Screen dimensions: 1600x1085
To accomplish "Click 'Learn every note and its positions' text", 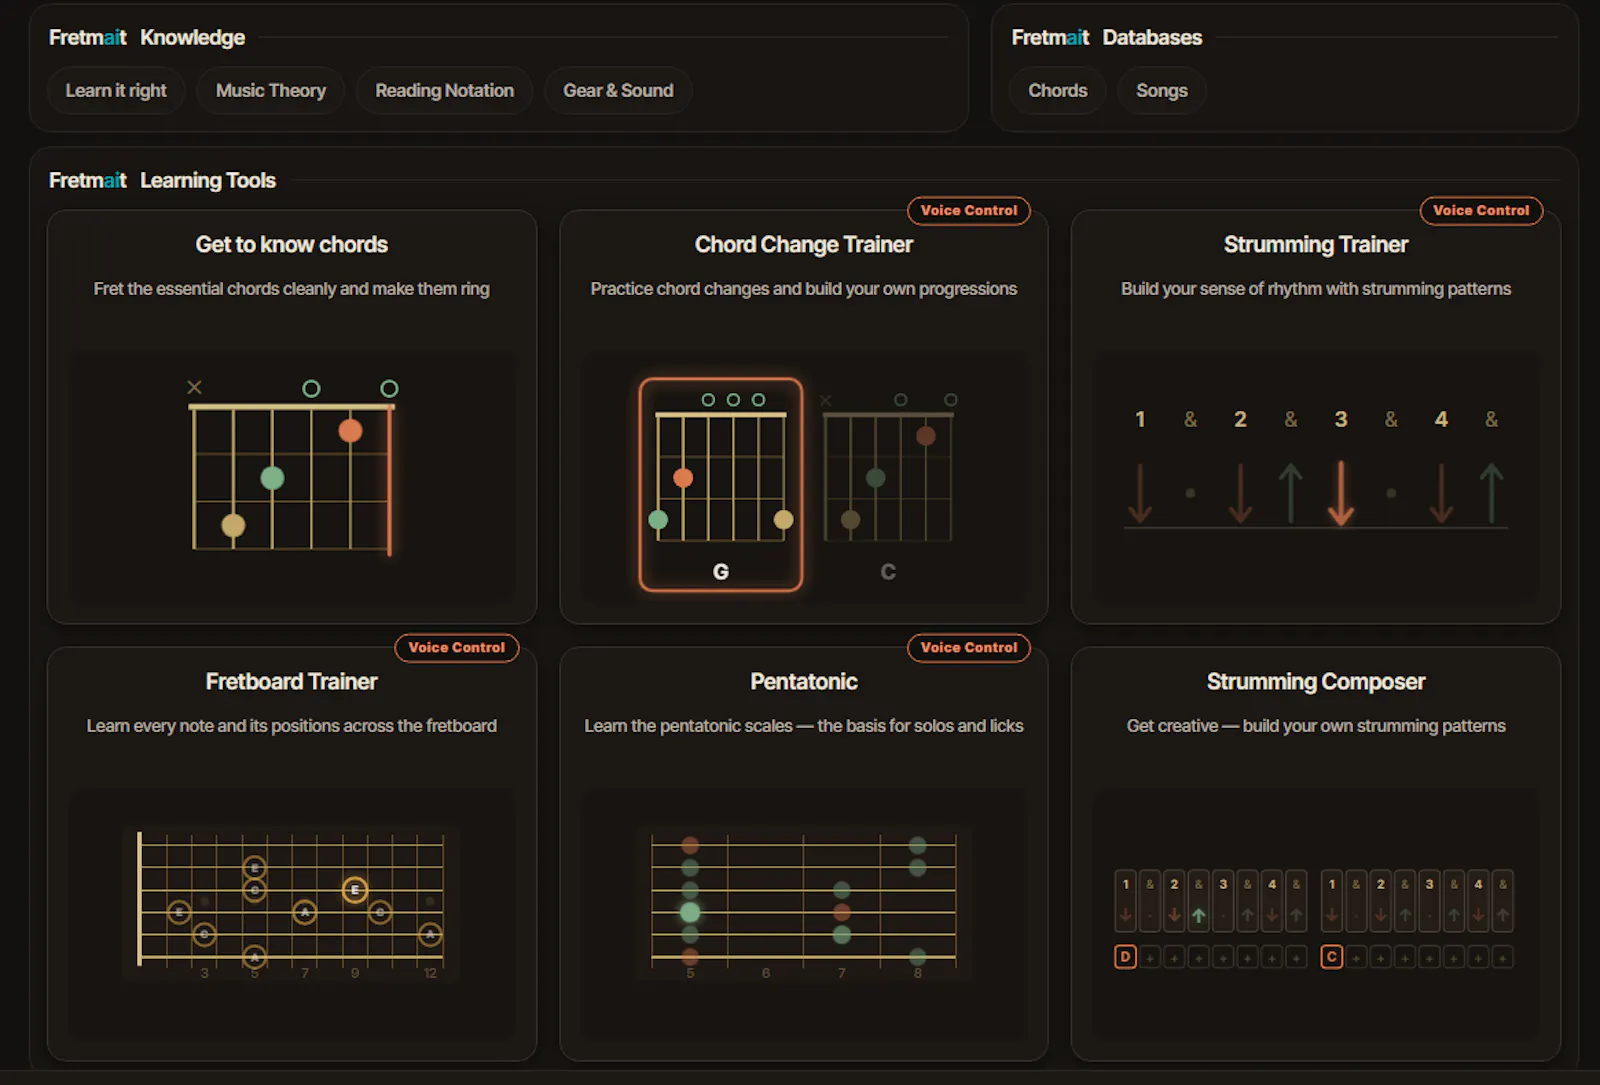I will [292, 726].
